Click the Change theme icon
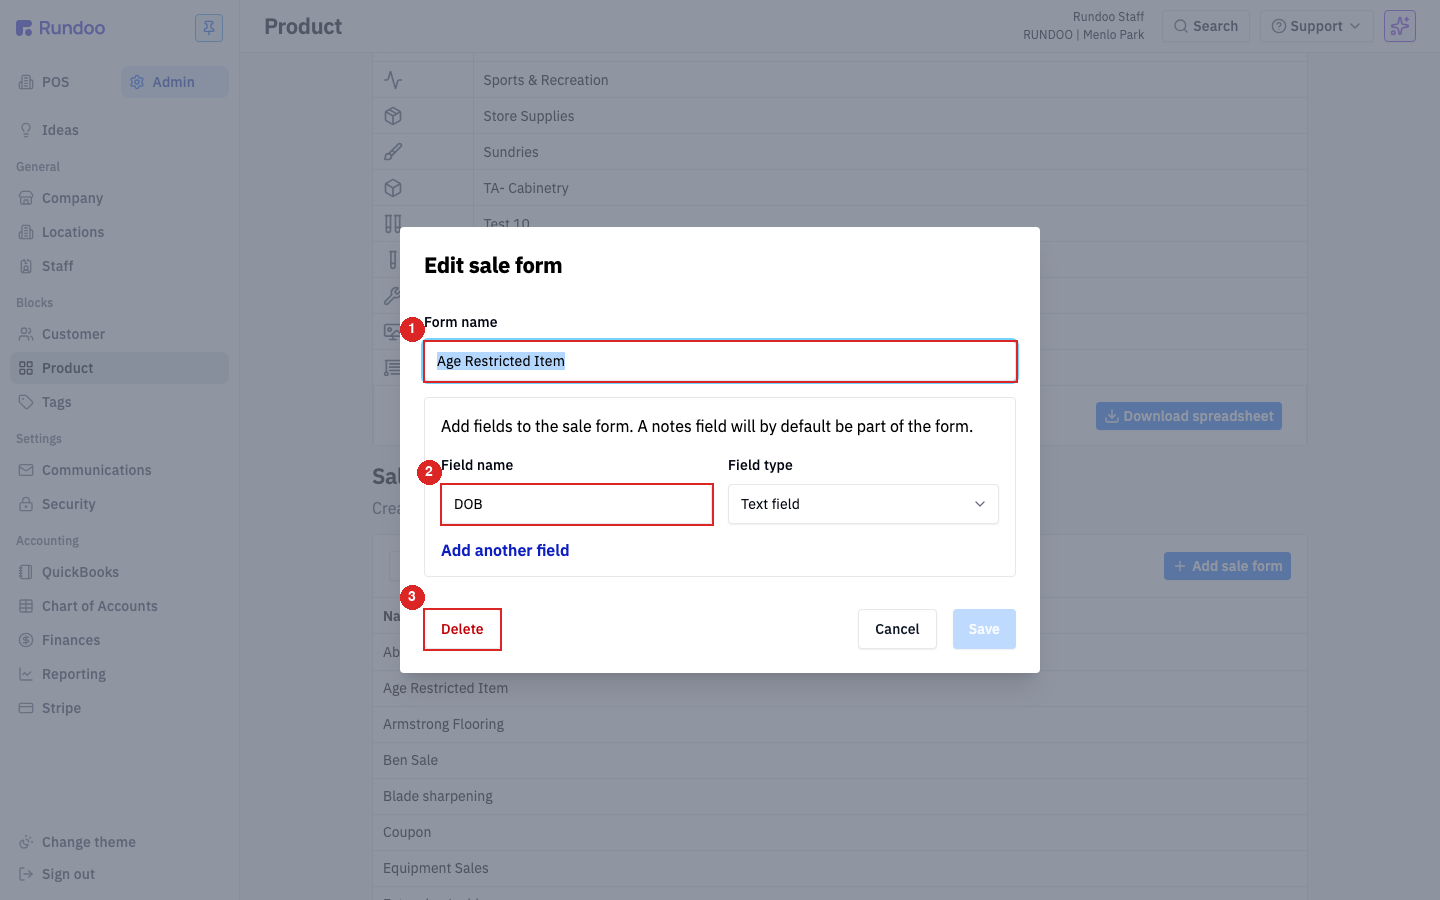 point(26,842)
